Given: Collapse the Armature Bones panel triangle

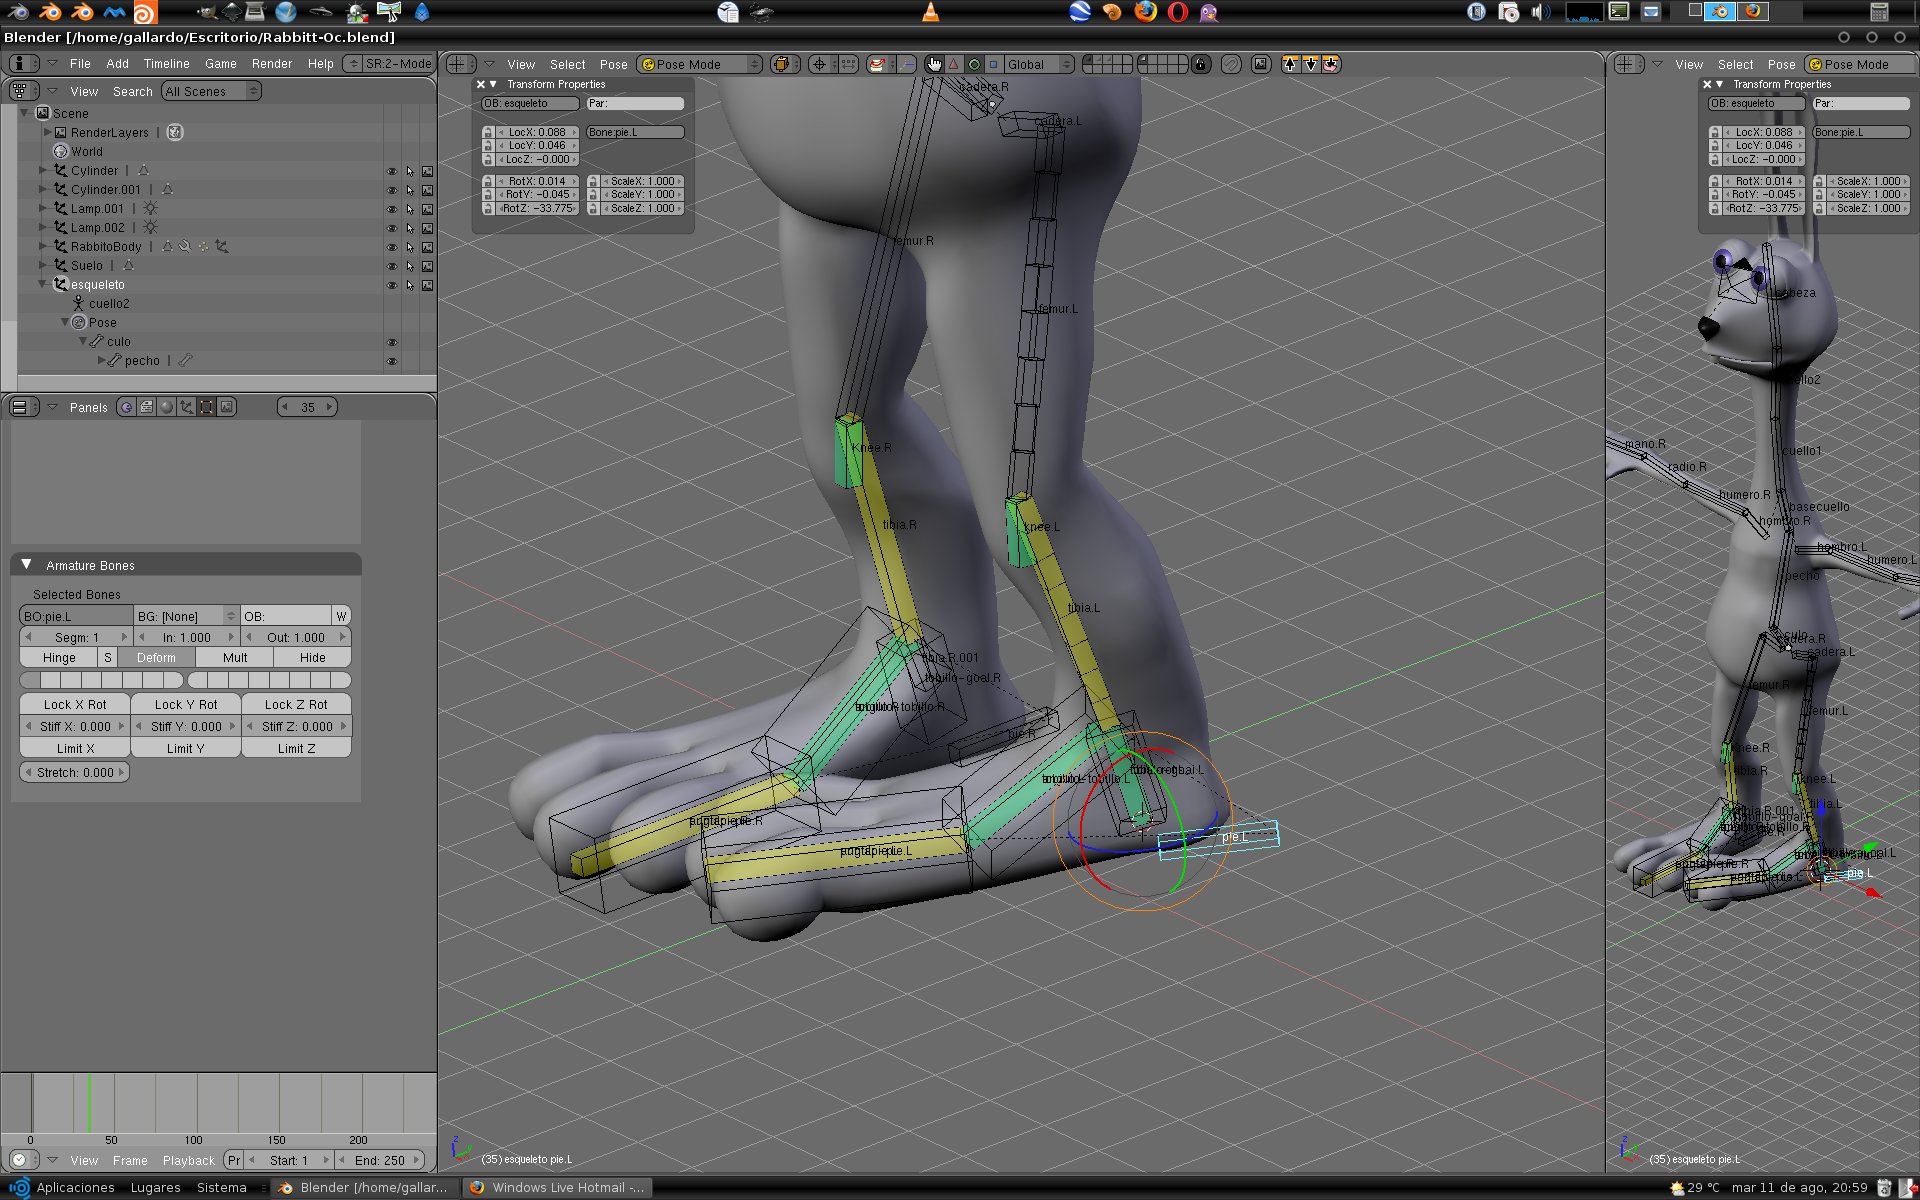Looking at the screenshot, I should click(27, 565).
